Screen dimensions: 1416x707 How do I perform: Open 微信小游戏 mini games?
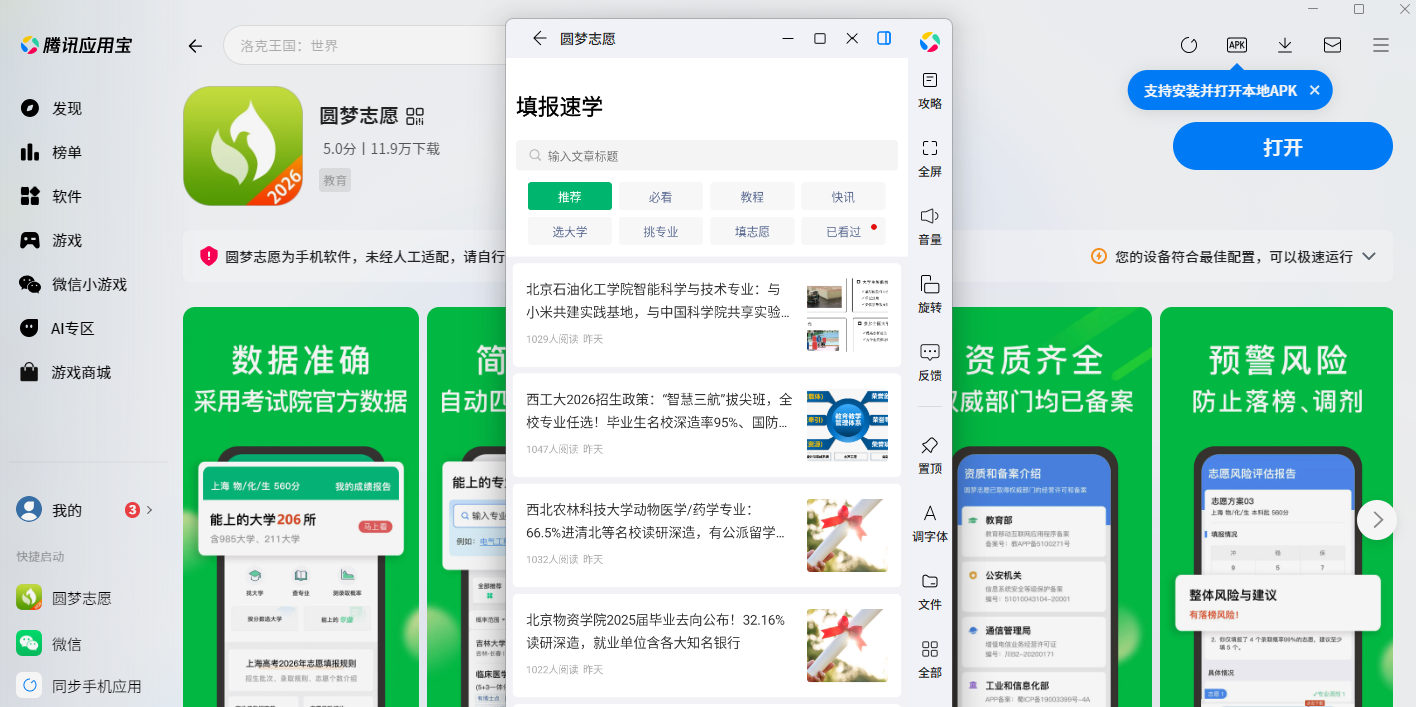click(x=73, y=284)
